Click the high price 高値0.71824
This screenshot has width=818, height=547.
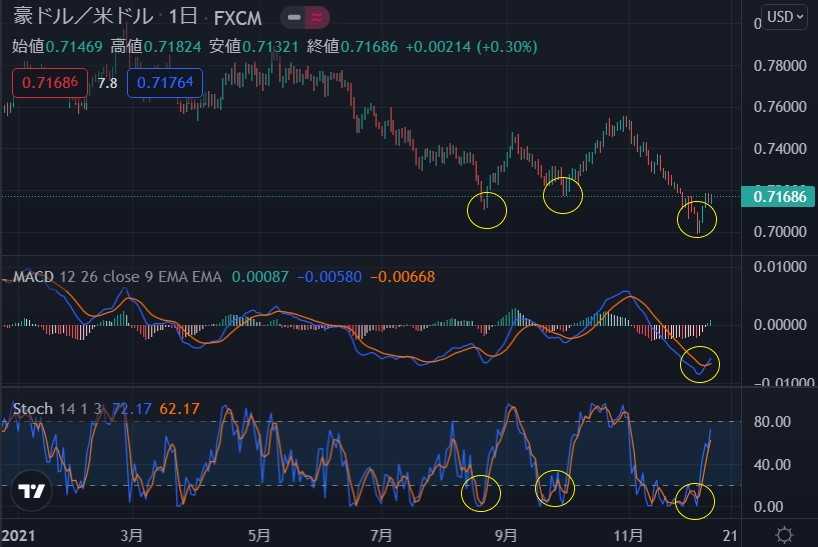click(x=155, y=47)
